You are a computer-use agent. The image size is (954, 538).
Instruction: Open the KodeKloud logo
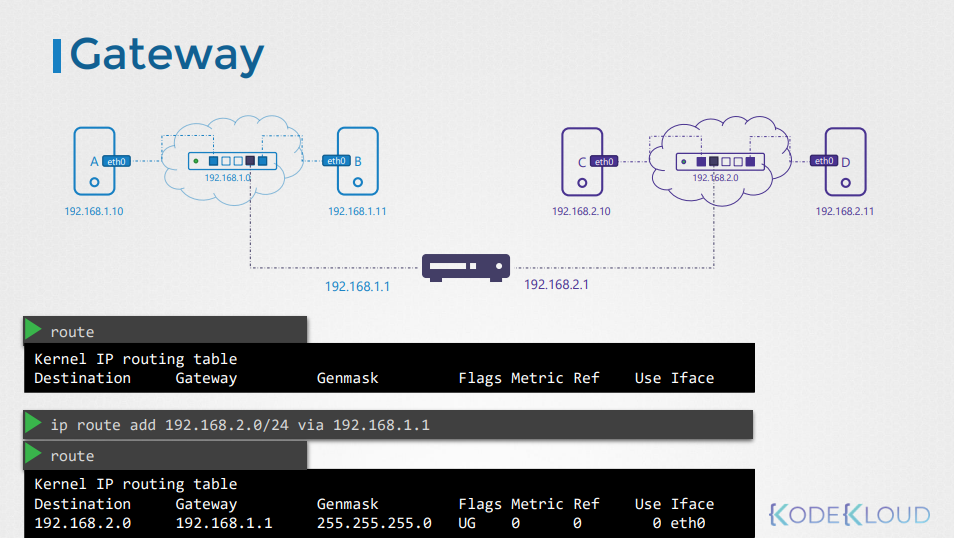point(849,515)
